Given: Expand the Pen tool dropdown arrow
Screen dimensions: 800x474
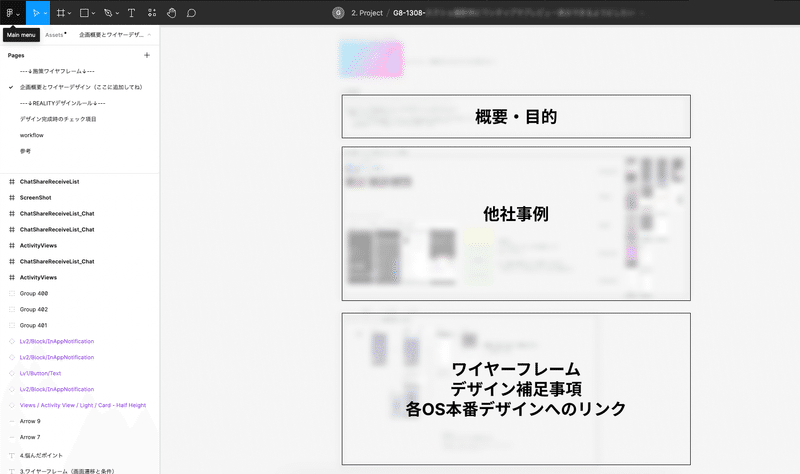Looking at the screenshot, I should pyautogui.click(x=117, y=13).
